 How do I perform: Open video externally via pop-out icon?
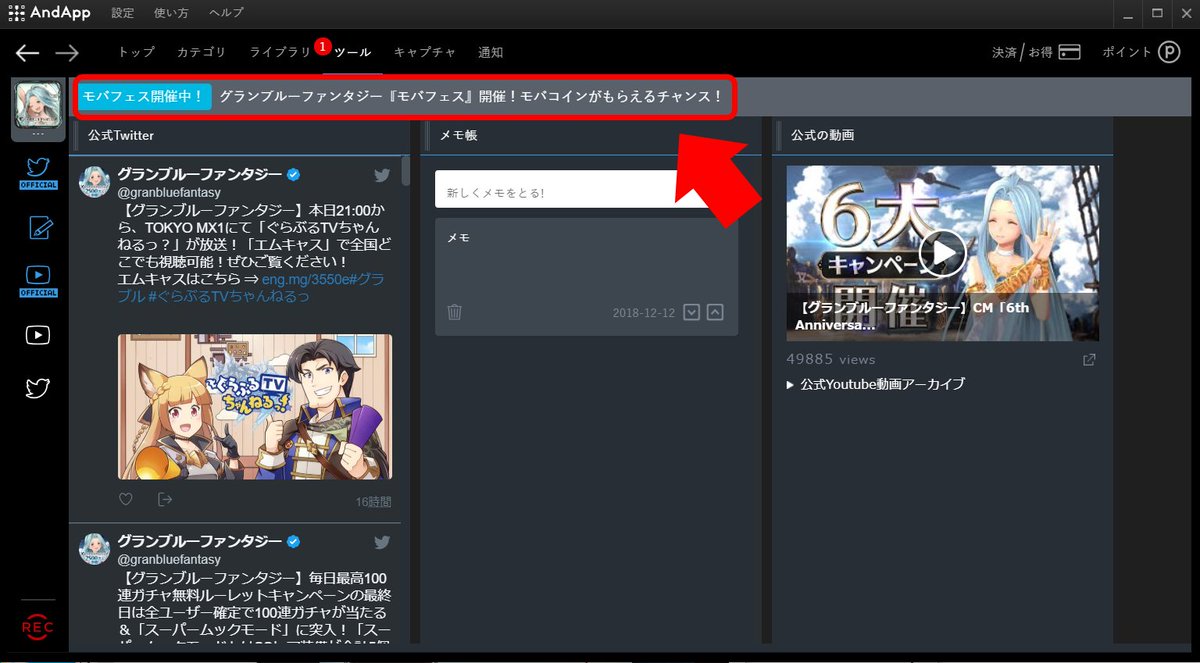pyautogui.click(x=1090, y=360)
